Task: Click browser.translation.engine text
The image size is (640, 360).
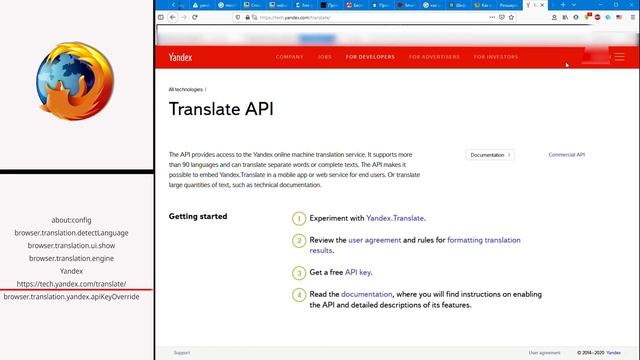Action: pyautogui.click(x=71, y=258)
